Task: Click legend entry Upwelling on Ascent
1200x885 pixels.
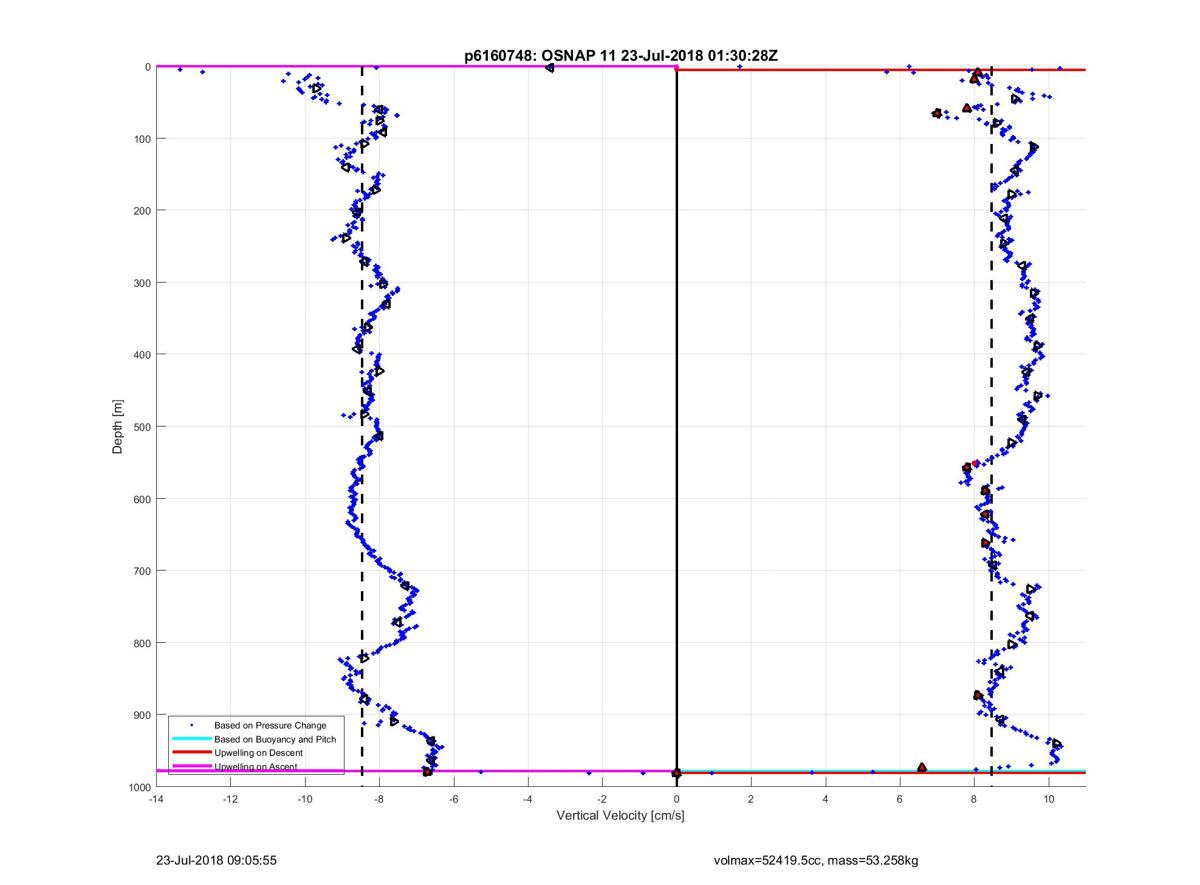Action: tap(255, 767)
